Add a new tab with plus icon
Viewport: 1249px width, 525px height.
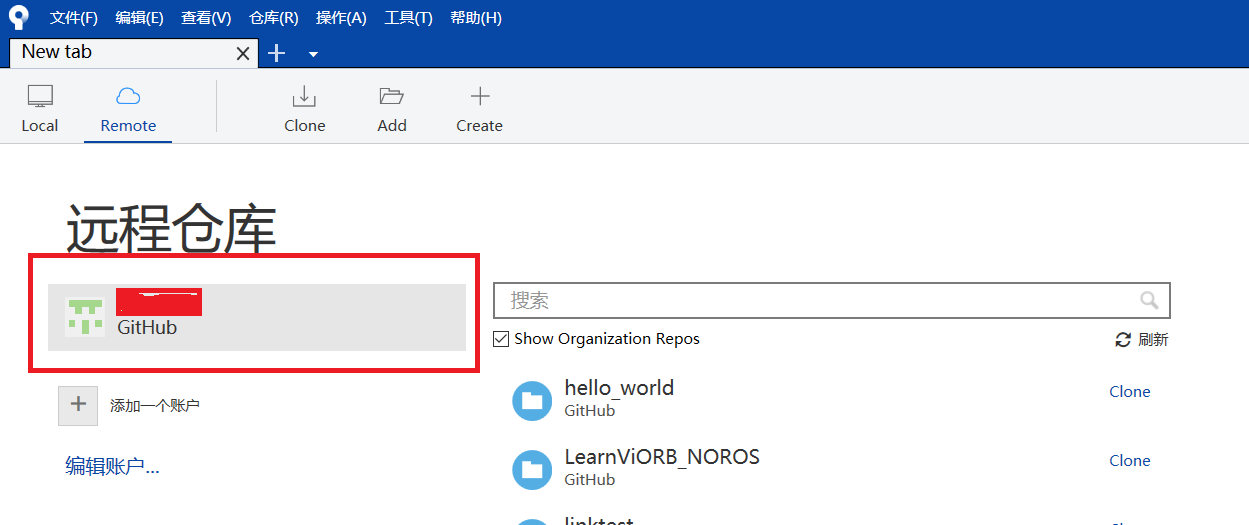pyautogui.click(x=277, y=53)
